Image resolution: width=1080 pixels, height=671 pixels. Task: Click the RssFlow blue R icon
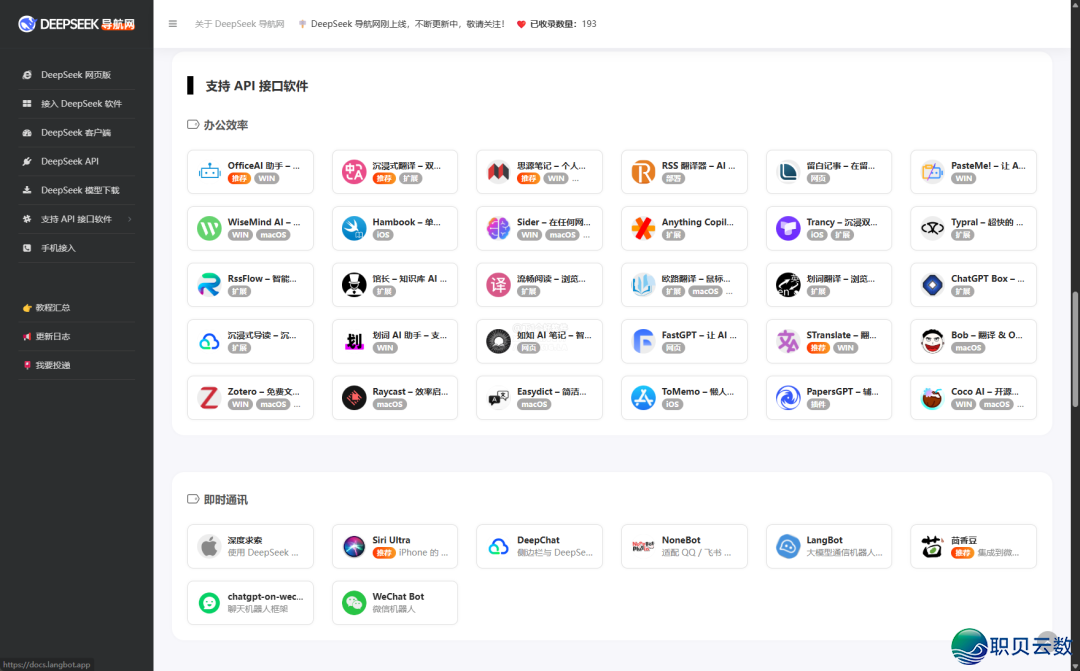coord(209,285)
